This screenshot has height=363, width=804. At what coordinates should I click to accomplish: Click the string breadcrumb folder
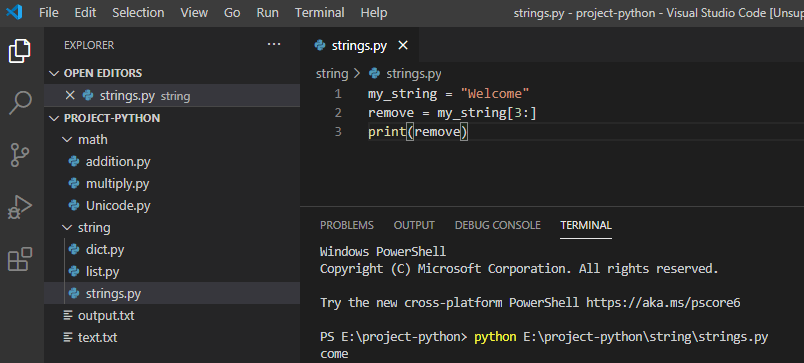pyautogui.click(x=332, y=74)
